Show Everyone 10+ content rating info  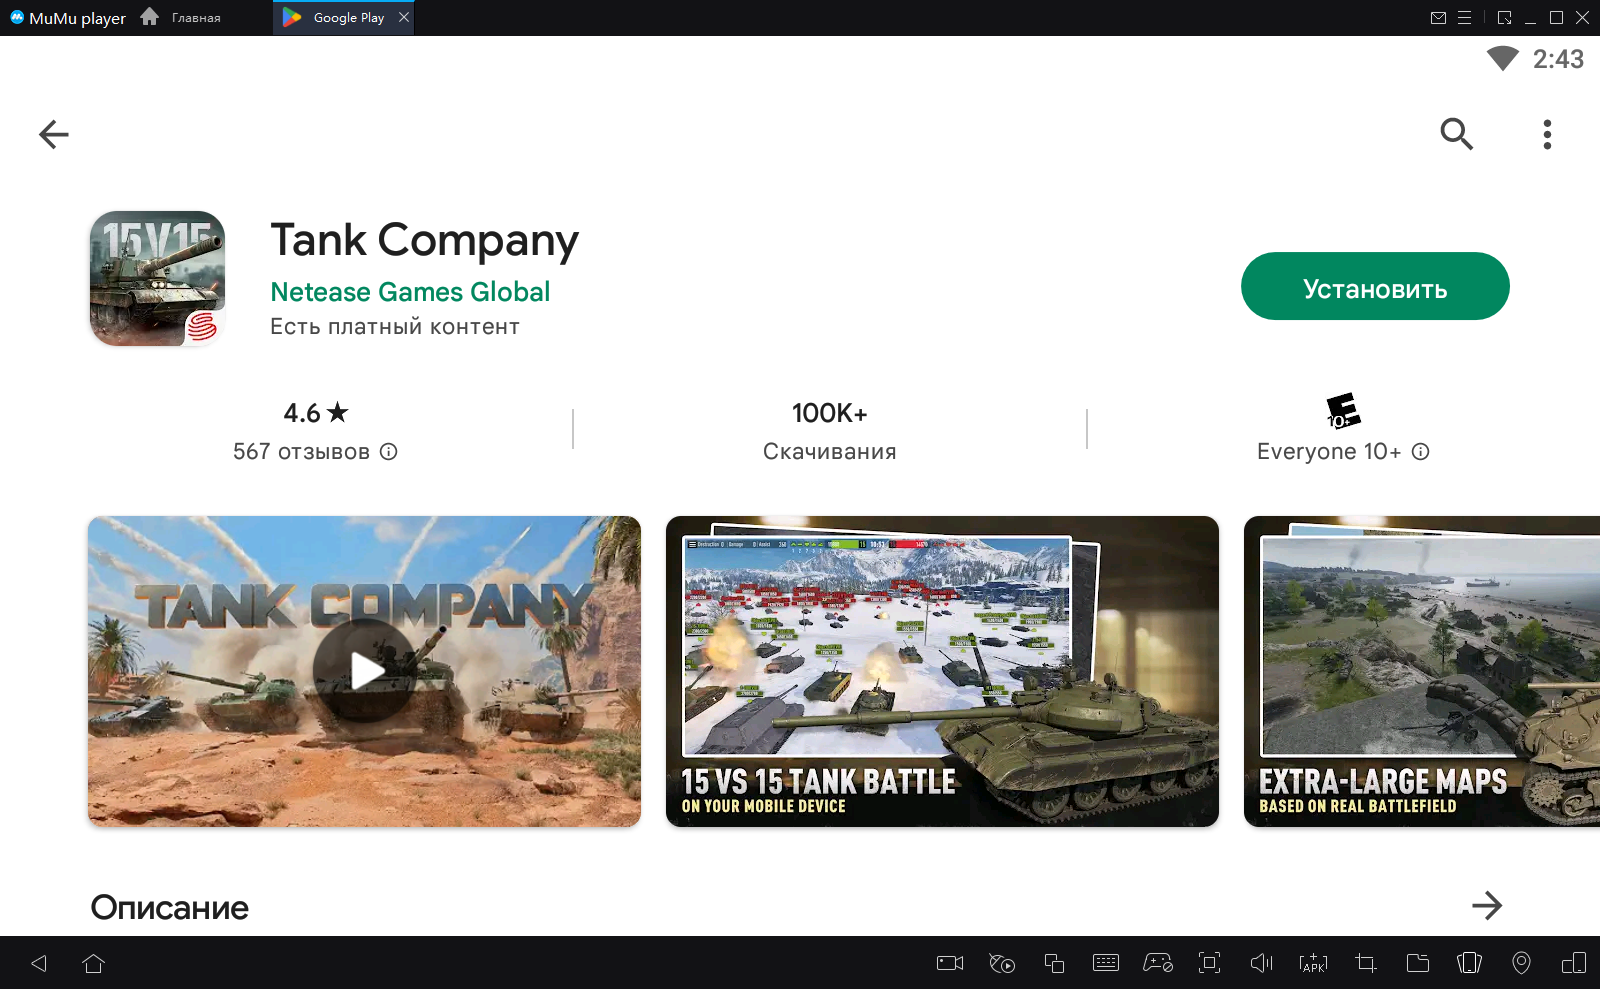click(1420, 452)
